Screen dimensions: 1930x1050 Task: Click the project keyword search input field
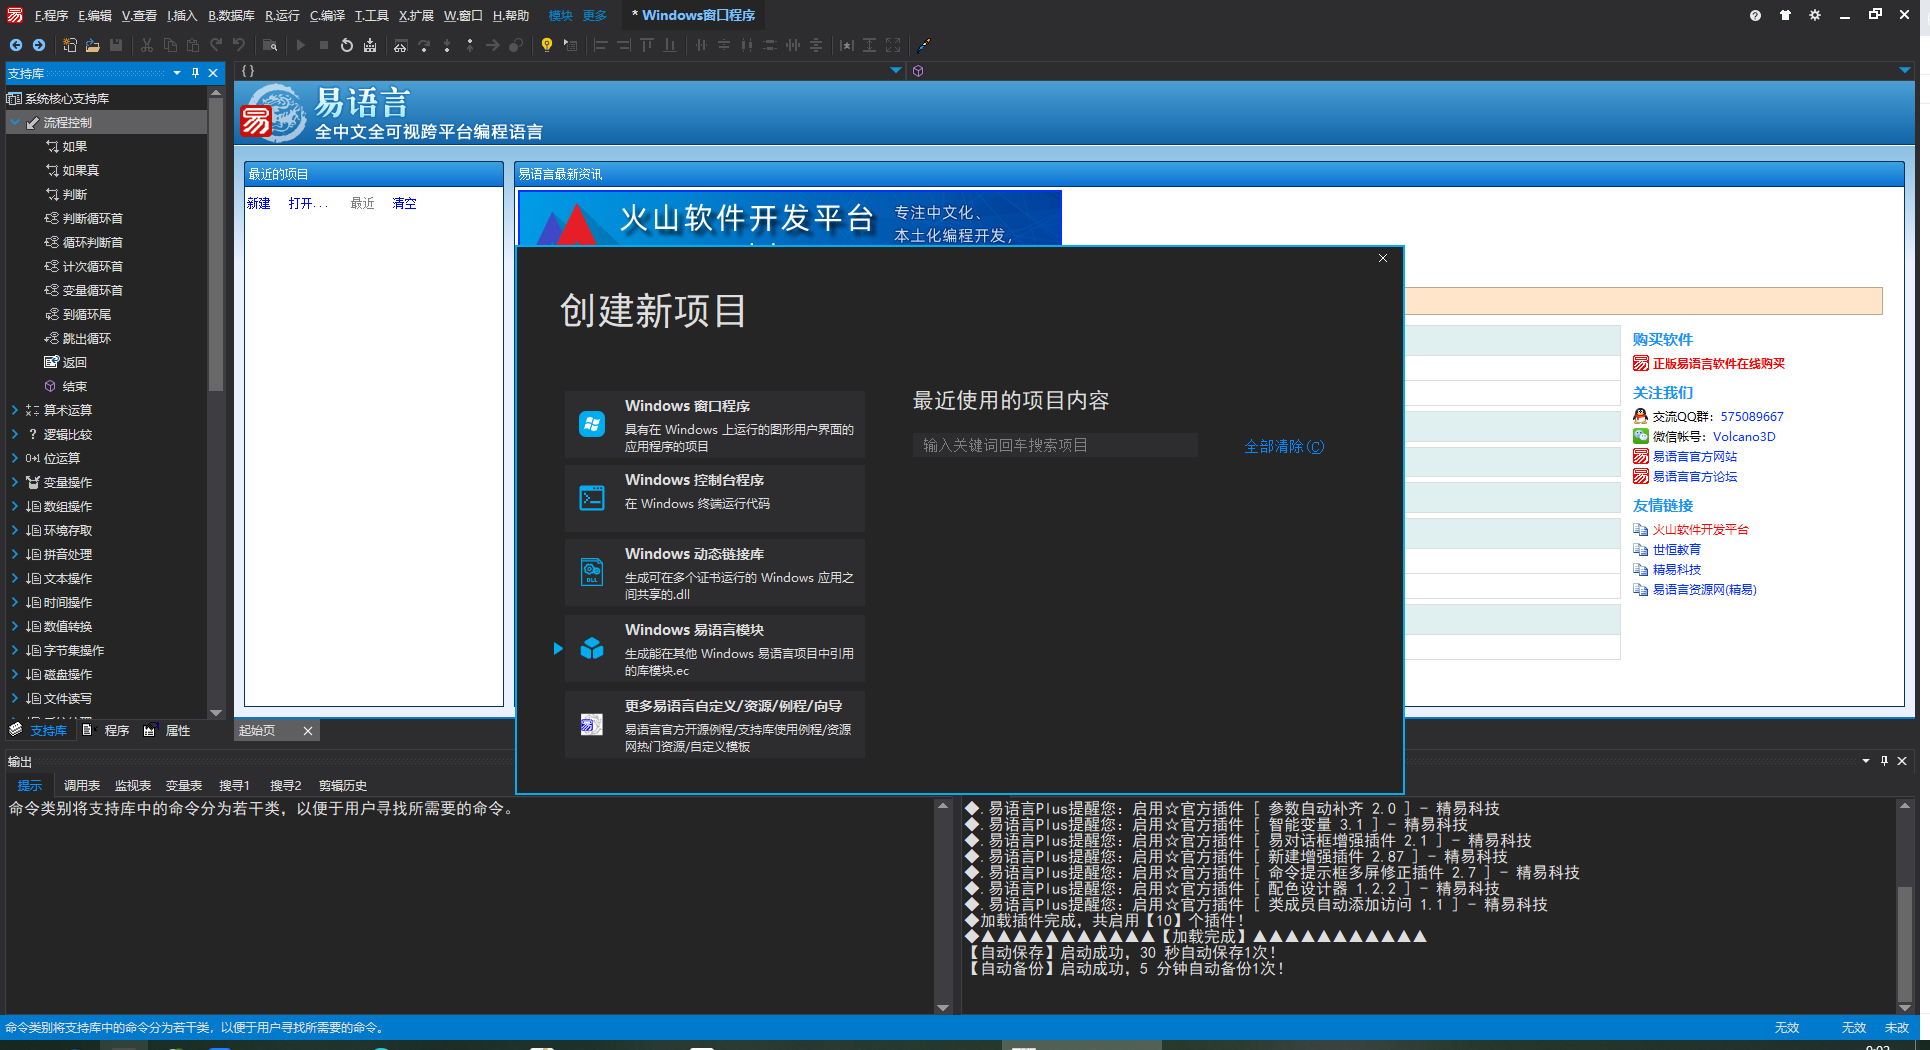(1055, 445)
